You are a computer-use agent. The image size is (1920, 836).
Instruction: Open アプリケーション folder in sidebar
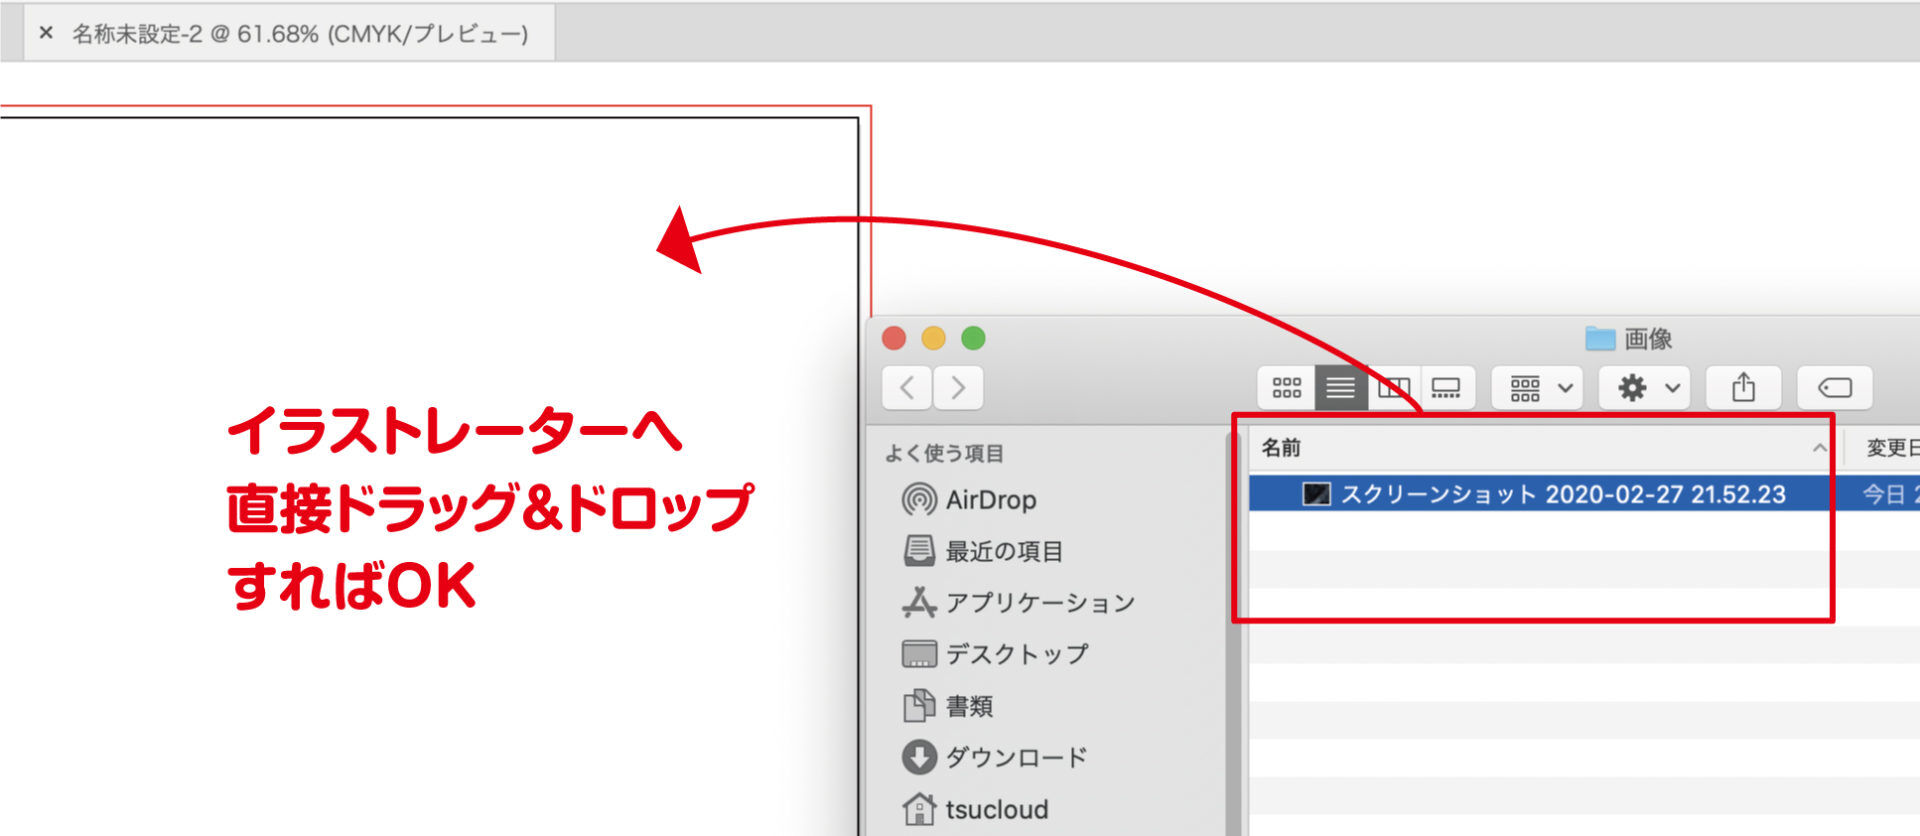(1039, 603)
